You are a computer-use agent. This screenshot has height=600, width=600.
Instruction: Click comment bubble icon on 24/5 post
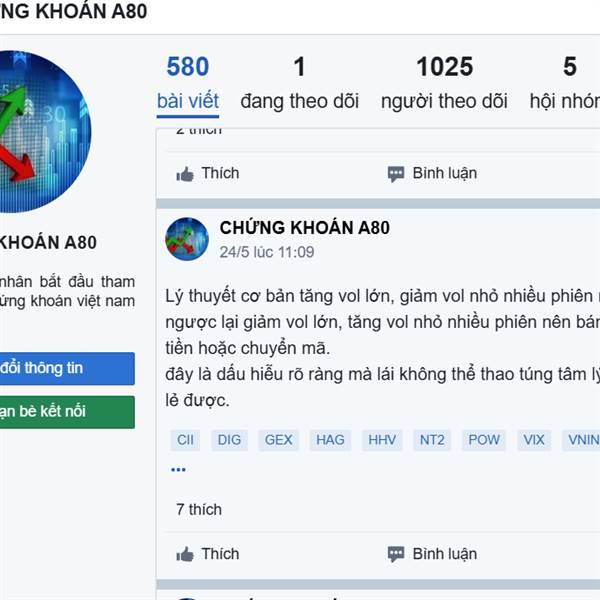(396, 554)
